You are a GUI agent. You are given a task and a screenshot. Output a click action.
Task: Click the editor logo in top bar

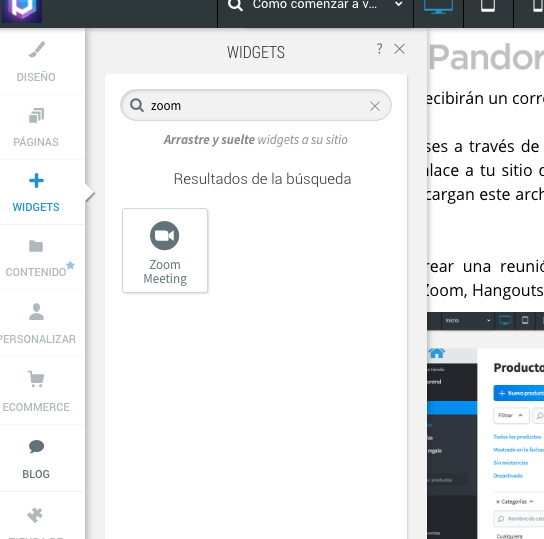pos(22,10)
